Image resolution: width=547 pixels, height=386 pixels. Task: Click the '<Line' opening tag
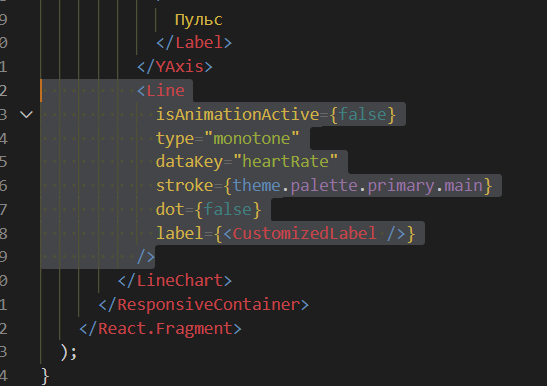[x=161, y=91]
